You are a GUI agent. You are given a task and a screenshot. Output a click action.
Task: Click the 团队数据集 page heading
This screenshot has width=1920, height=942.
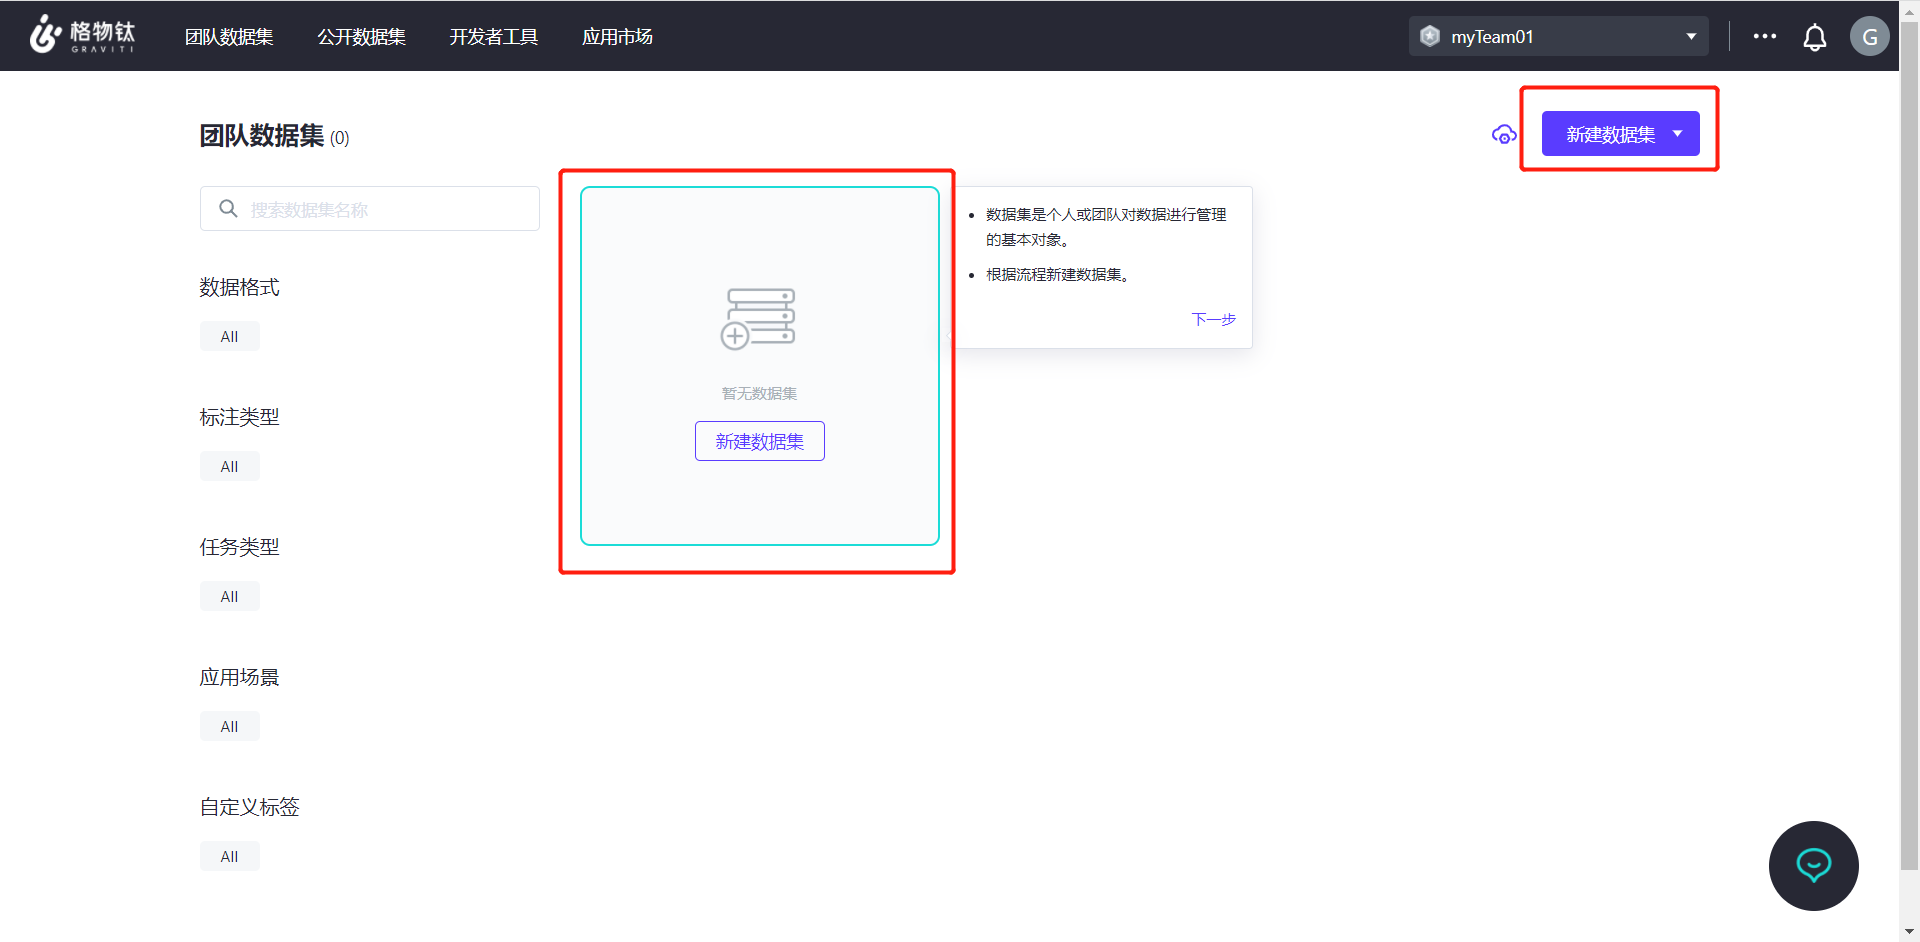tap(261, 136)
